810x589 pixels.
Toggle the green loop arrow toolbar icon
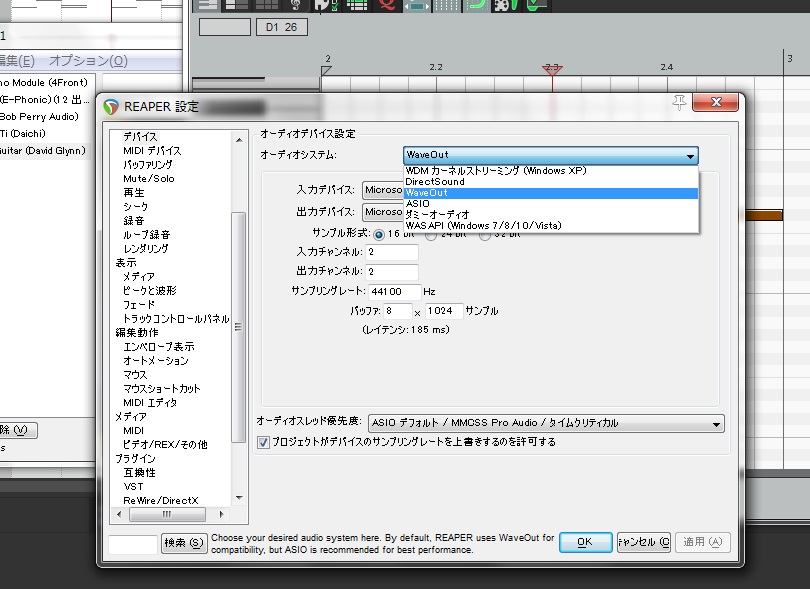tap(476, 5)
